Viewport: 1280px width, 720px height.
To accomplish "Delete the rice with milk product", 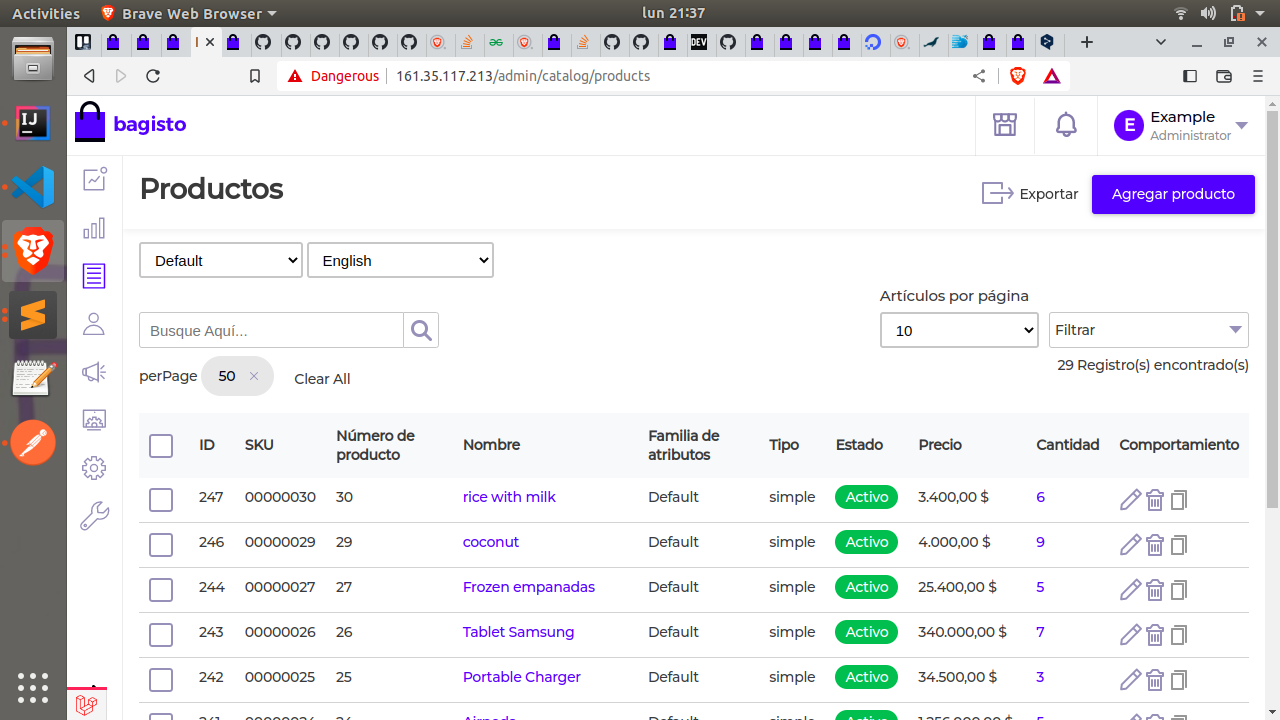I will coord(1155,499).
